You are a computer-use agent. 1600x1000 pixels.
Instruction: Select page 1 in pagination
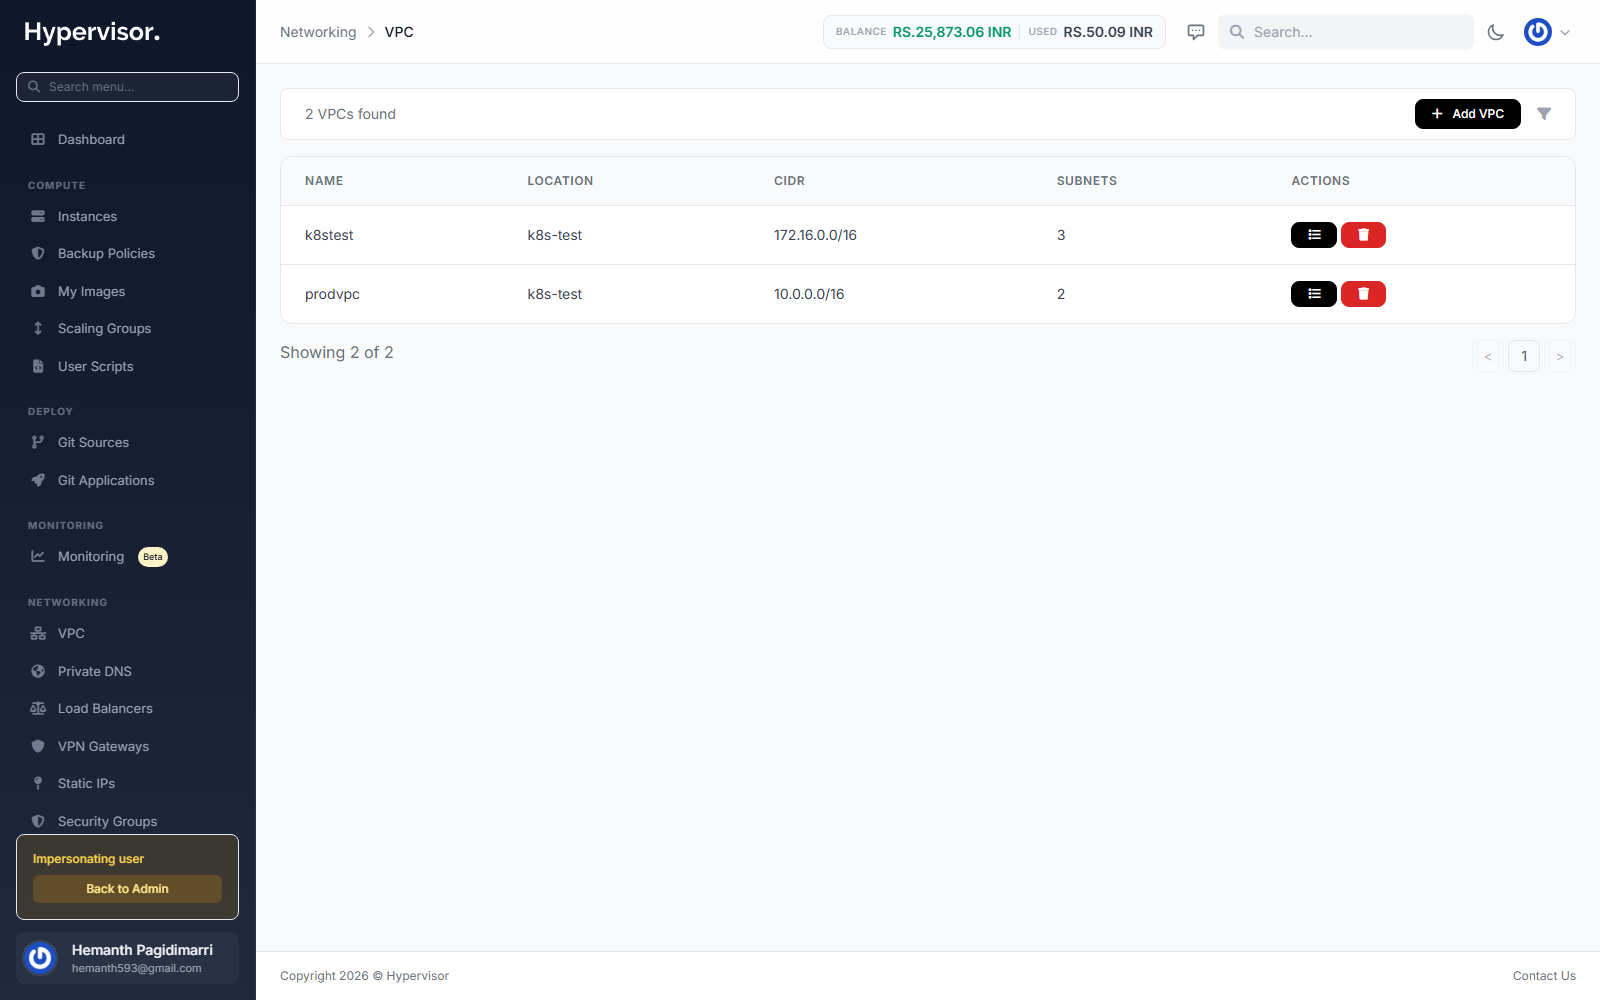(x=1524, y=356)
